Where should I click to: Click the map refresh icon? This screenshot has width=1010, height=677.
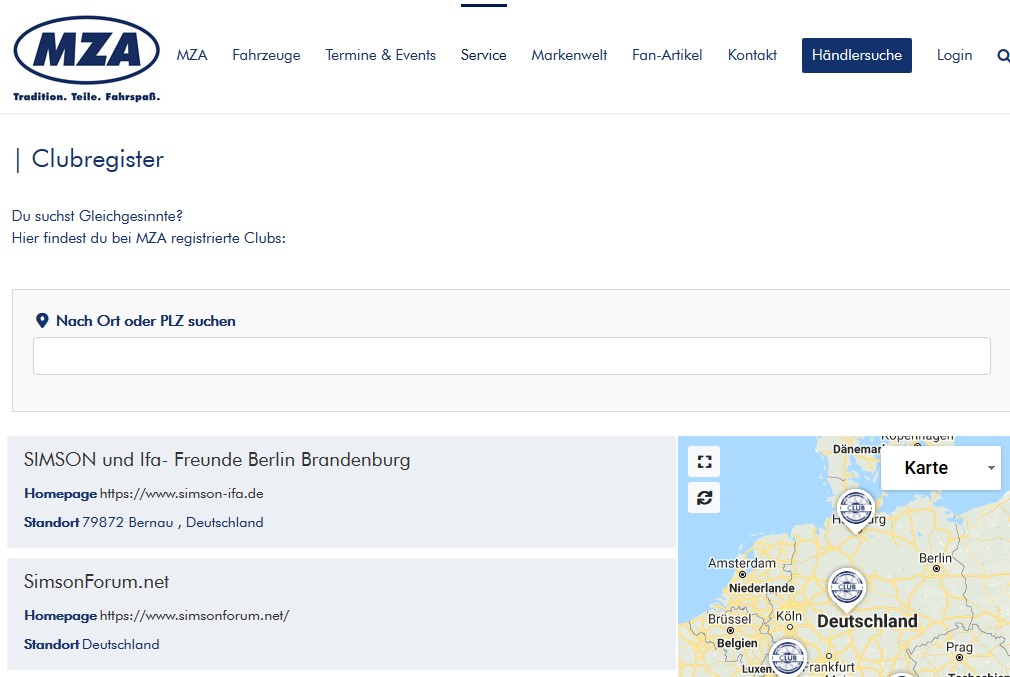(704, 497)
